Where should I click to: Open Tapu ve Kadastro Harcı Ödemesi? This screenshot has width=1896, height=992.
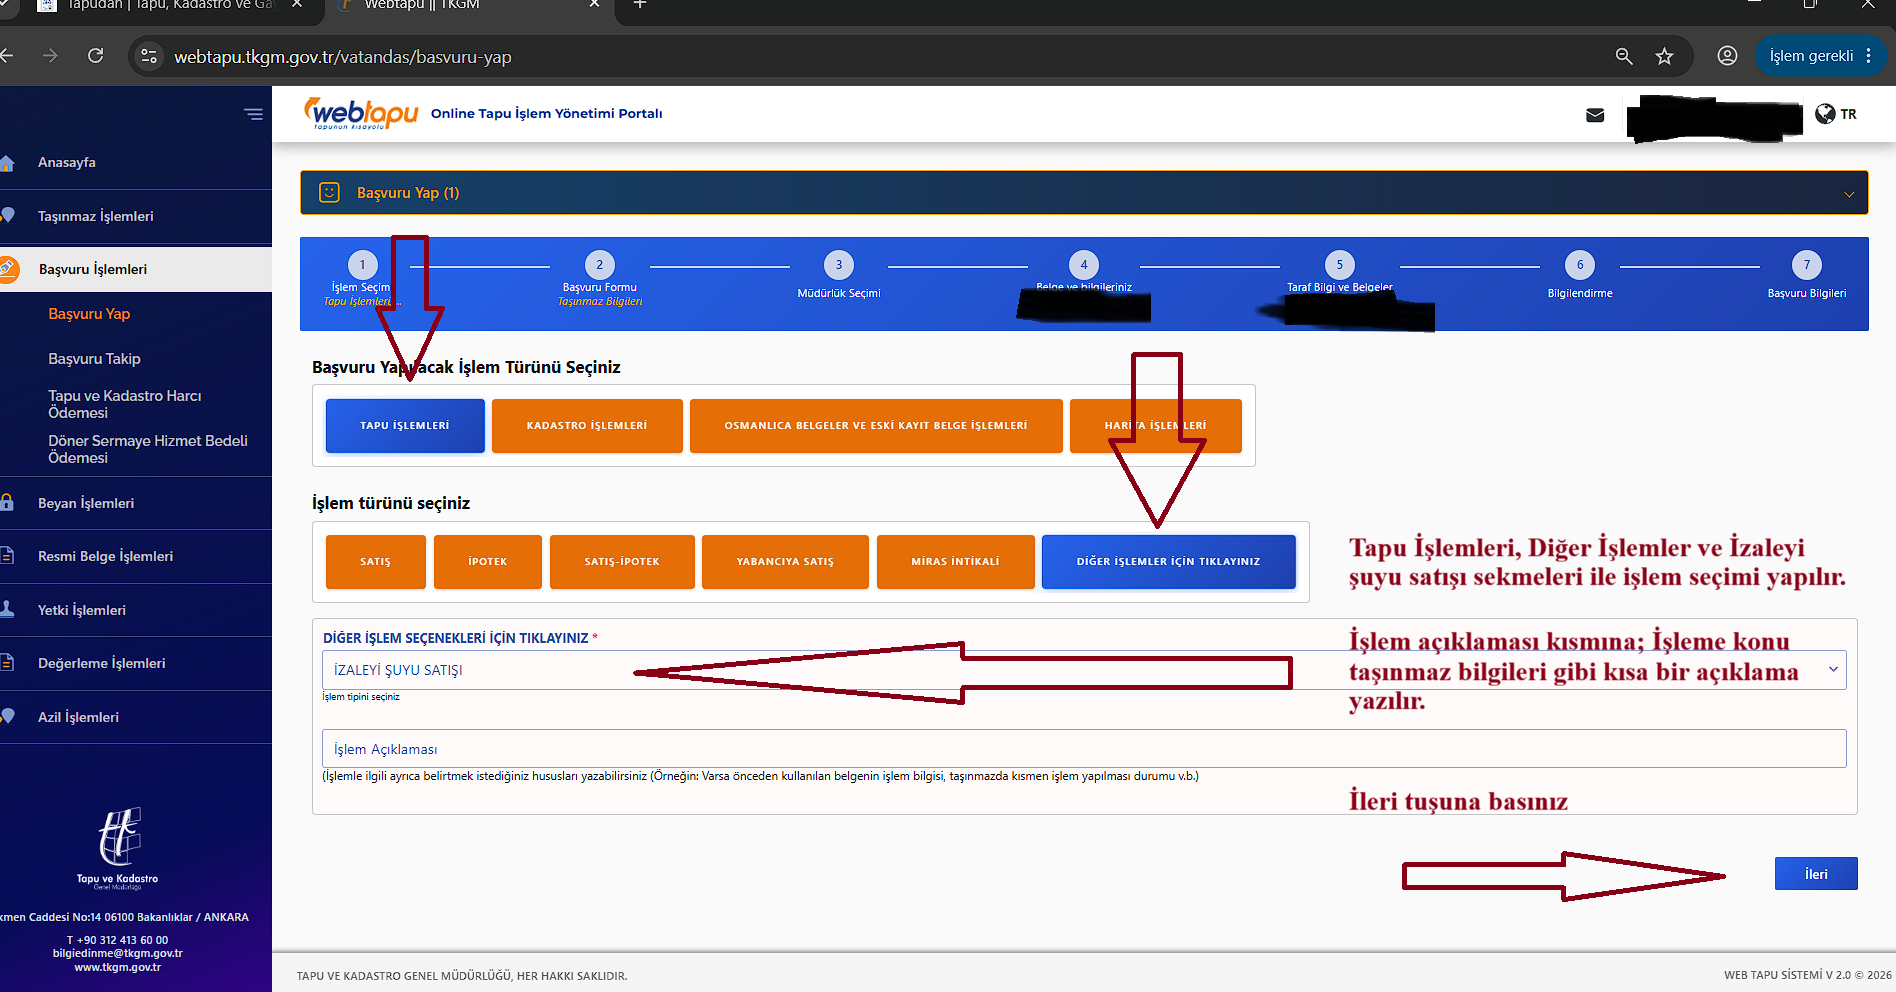point(125,404)
